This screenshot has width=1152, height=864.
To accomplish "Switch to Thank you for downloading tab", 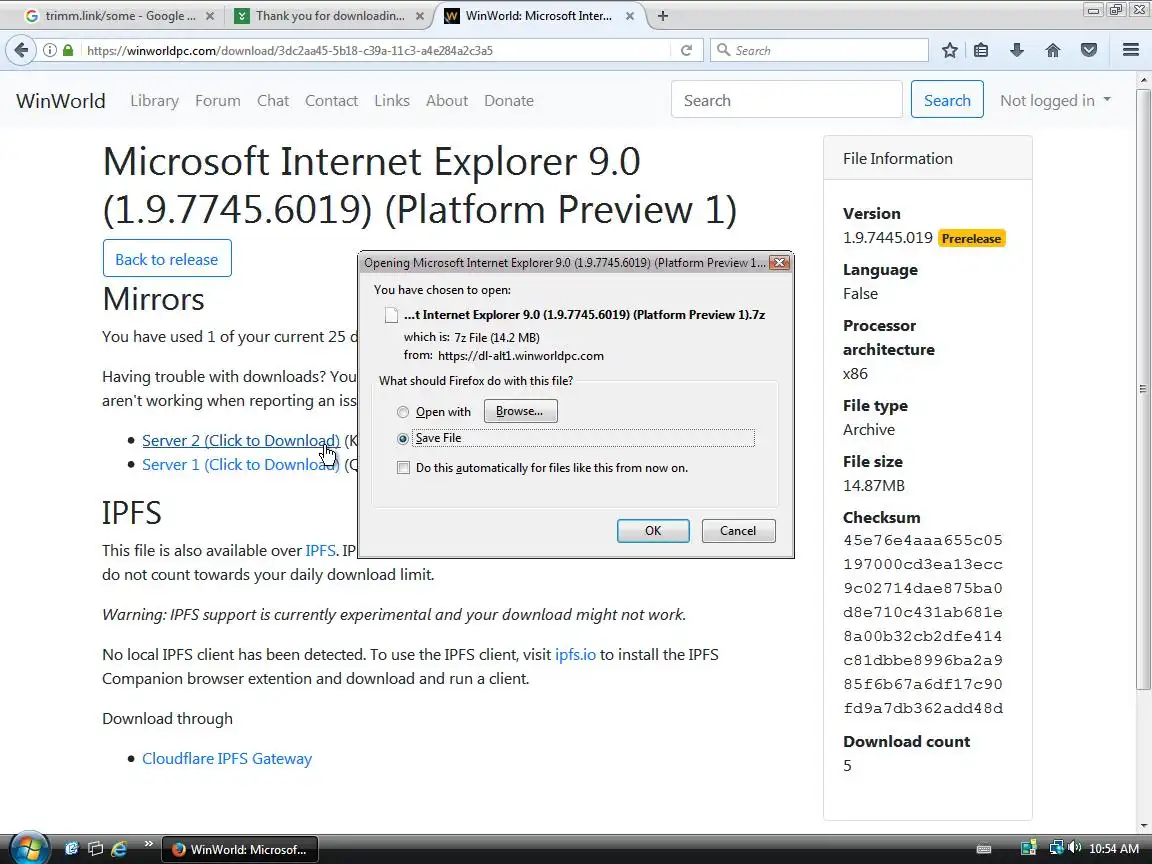I will pyautogui.click(x=330, y=15).
